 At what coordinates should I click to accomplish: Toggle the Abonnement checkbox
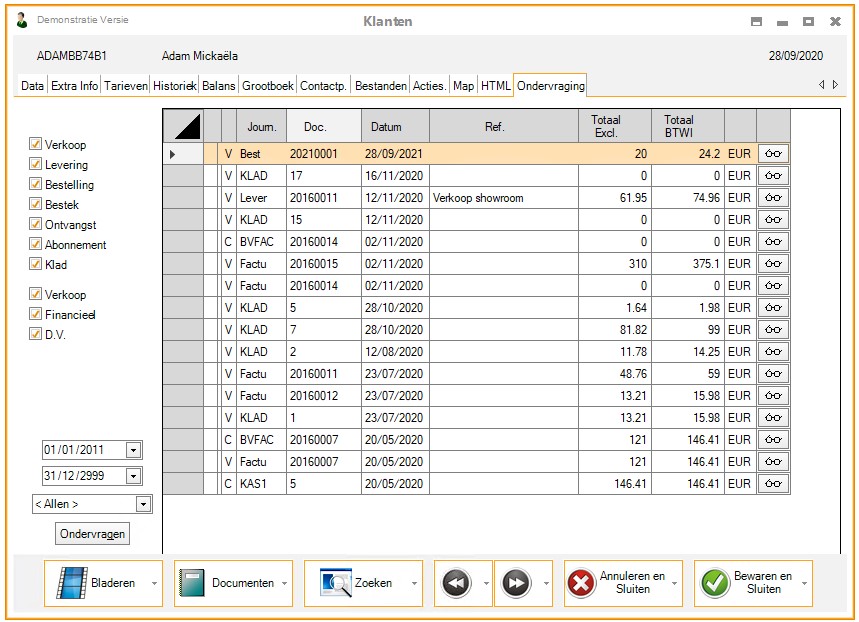(x=36, y=245)
